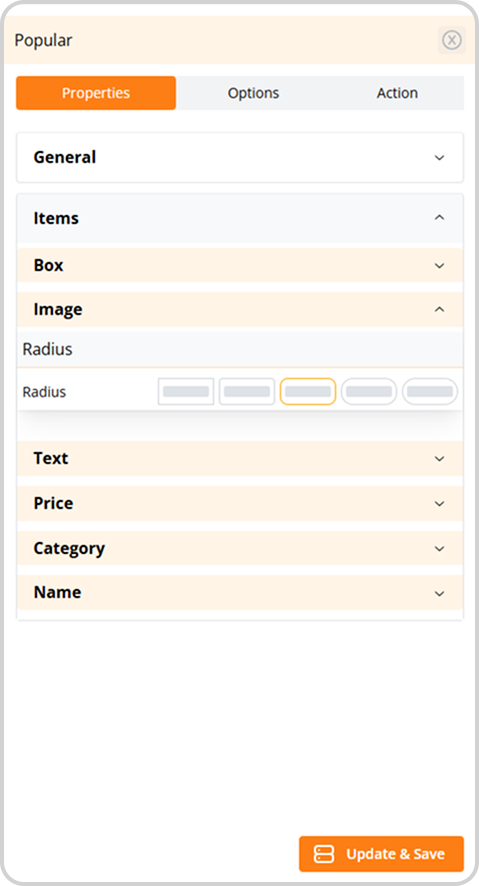
Task: Choose the fully rounded pill radius option
Action: (x=430, y=392)
